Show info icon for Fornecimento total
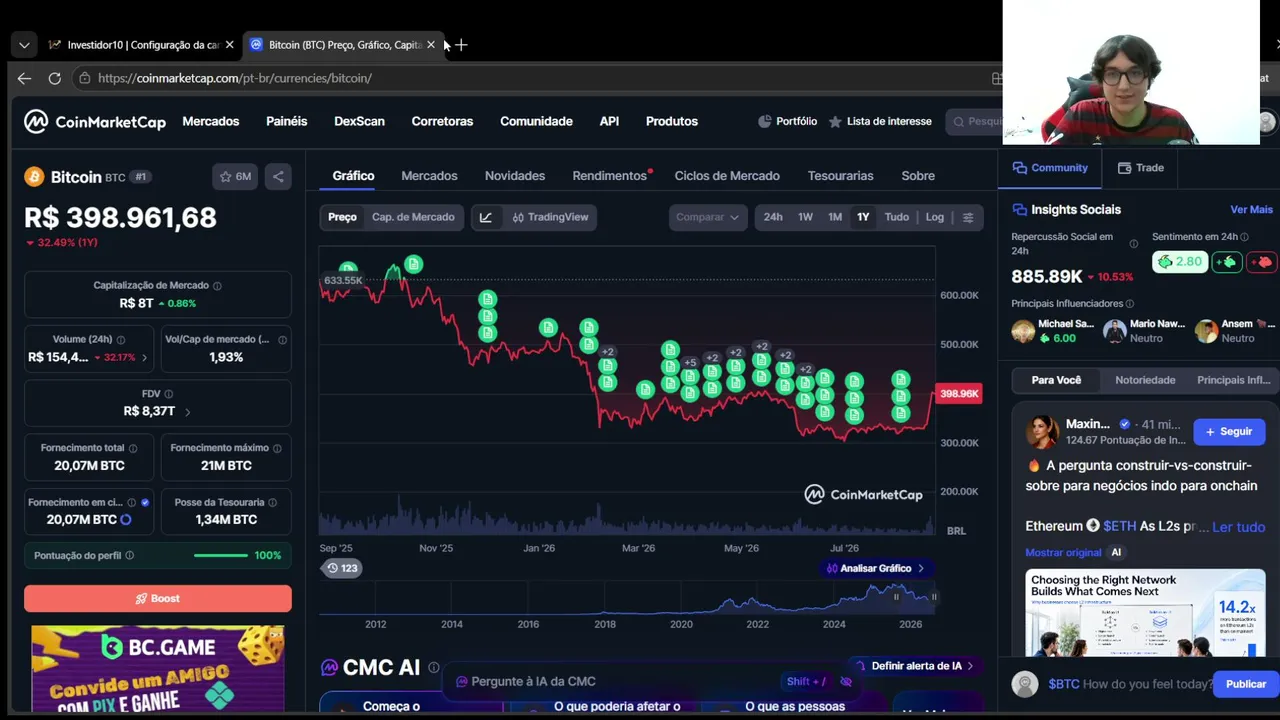Screen dimensions: 1280x720 pos(133,448)
